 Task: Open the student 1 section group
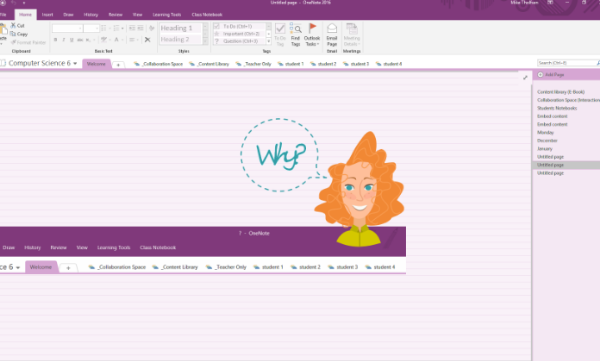point(291,64)
